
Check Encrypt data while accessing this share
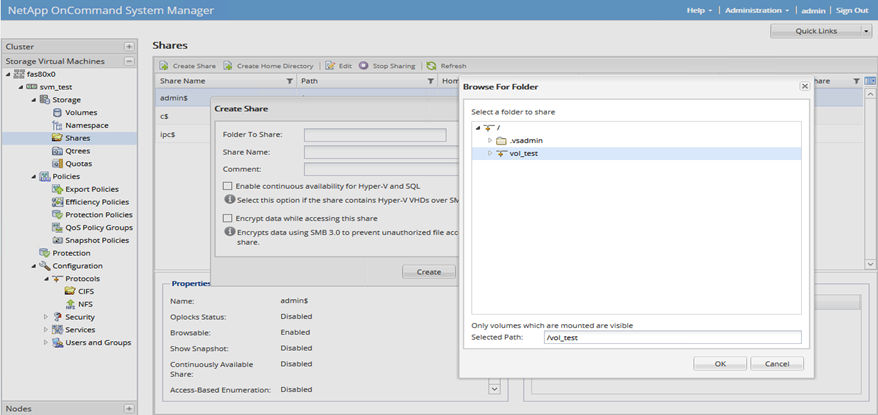point(228,218)
